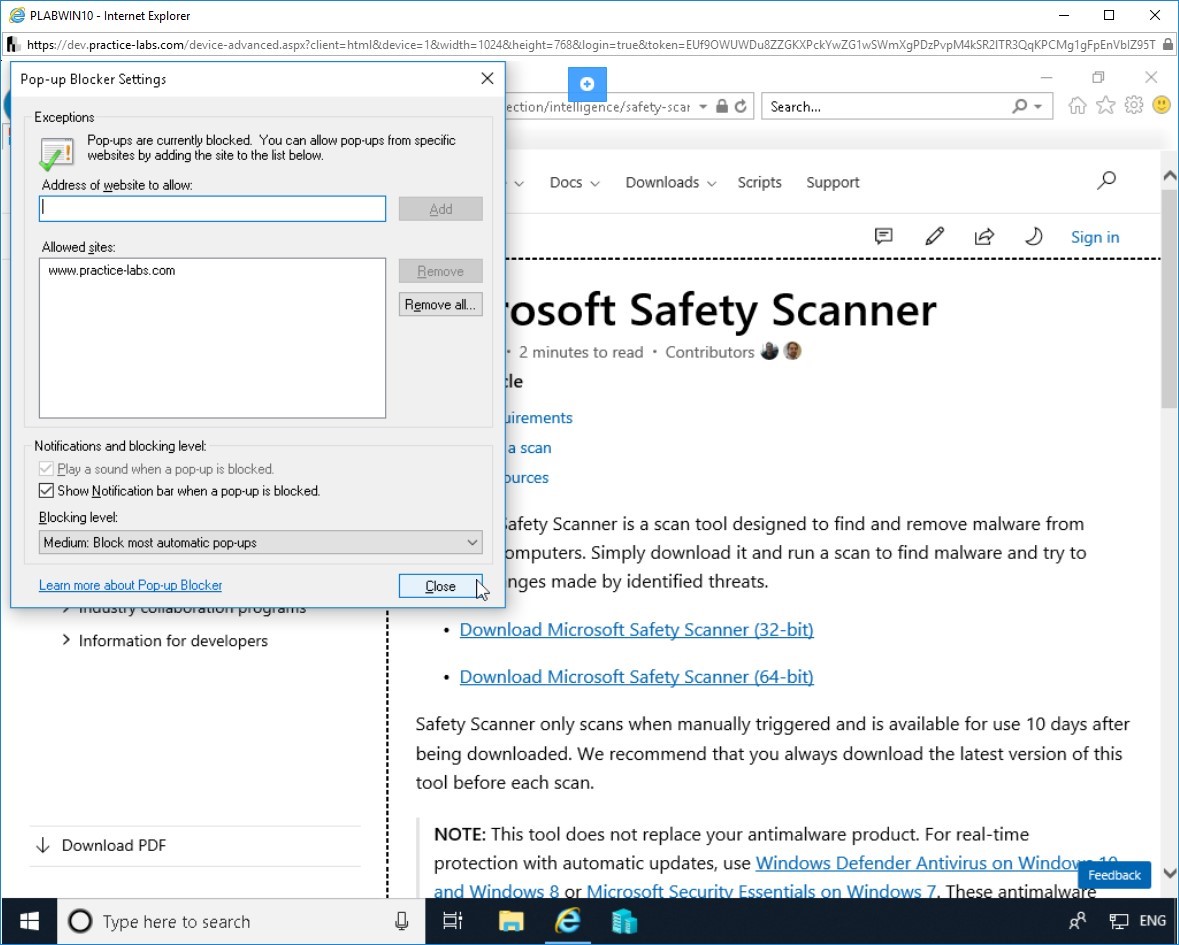Click the 'a scan' contents link
Viewport: 1179px width, 945px height.
529,448
